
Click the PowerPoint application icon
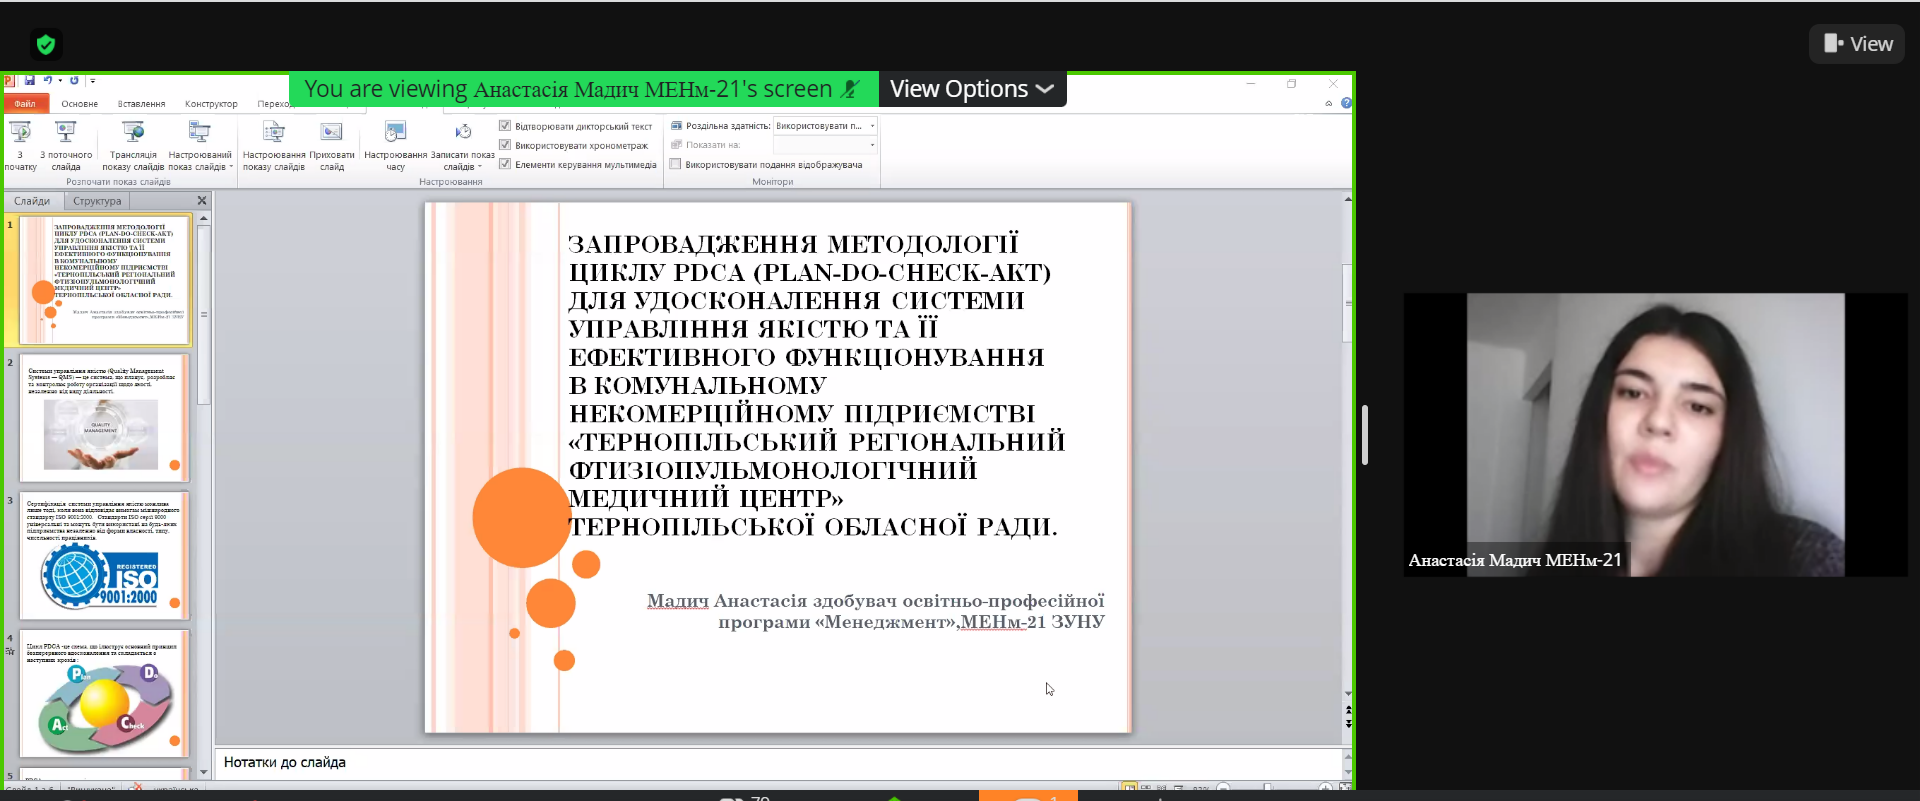point(9,80)
